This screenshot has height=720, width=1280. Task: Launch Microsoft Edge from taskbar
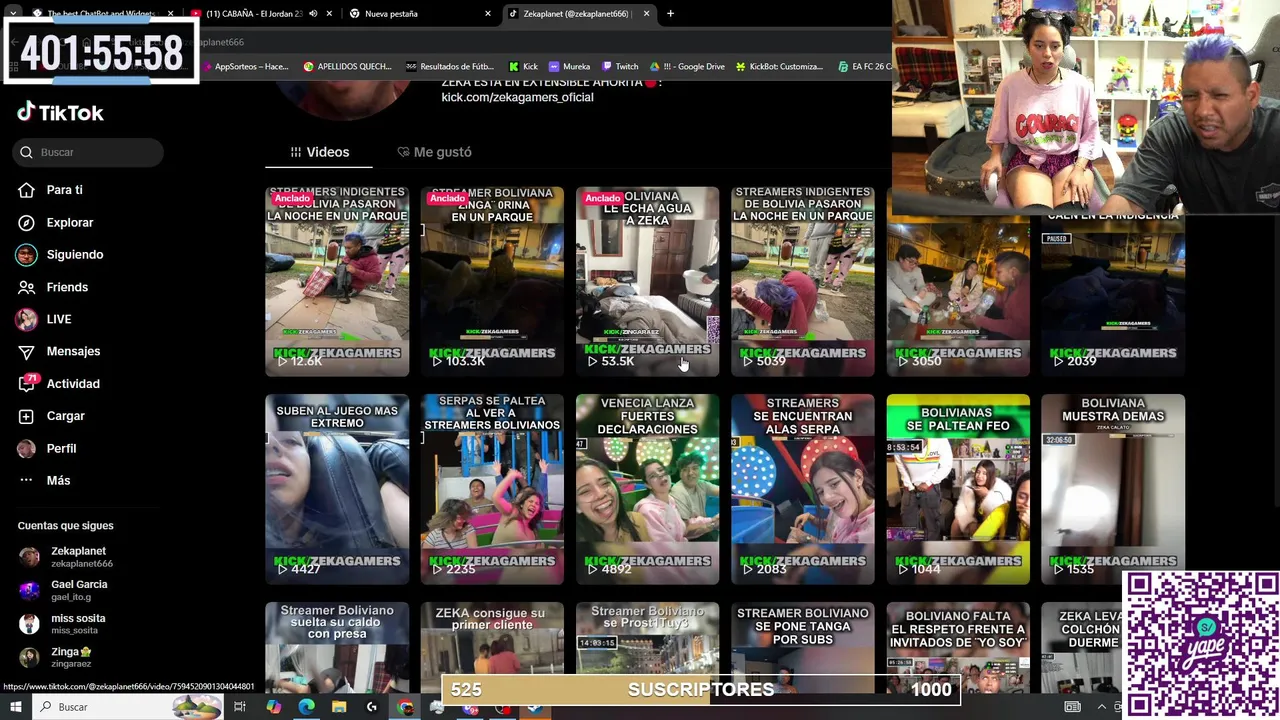(306, 707)
